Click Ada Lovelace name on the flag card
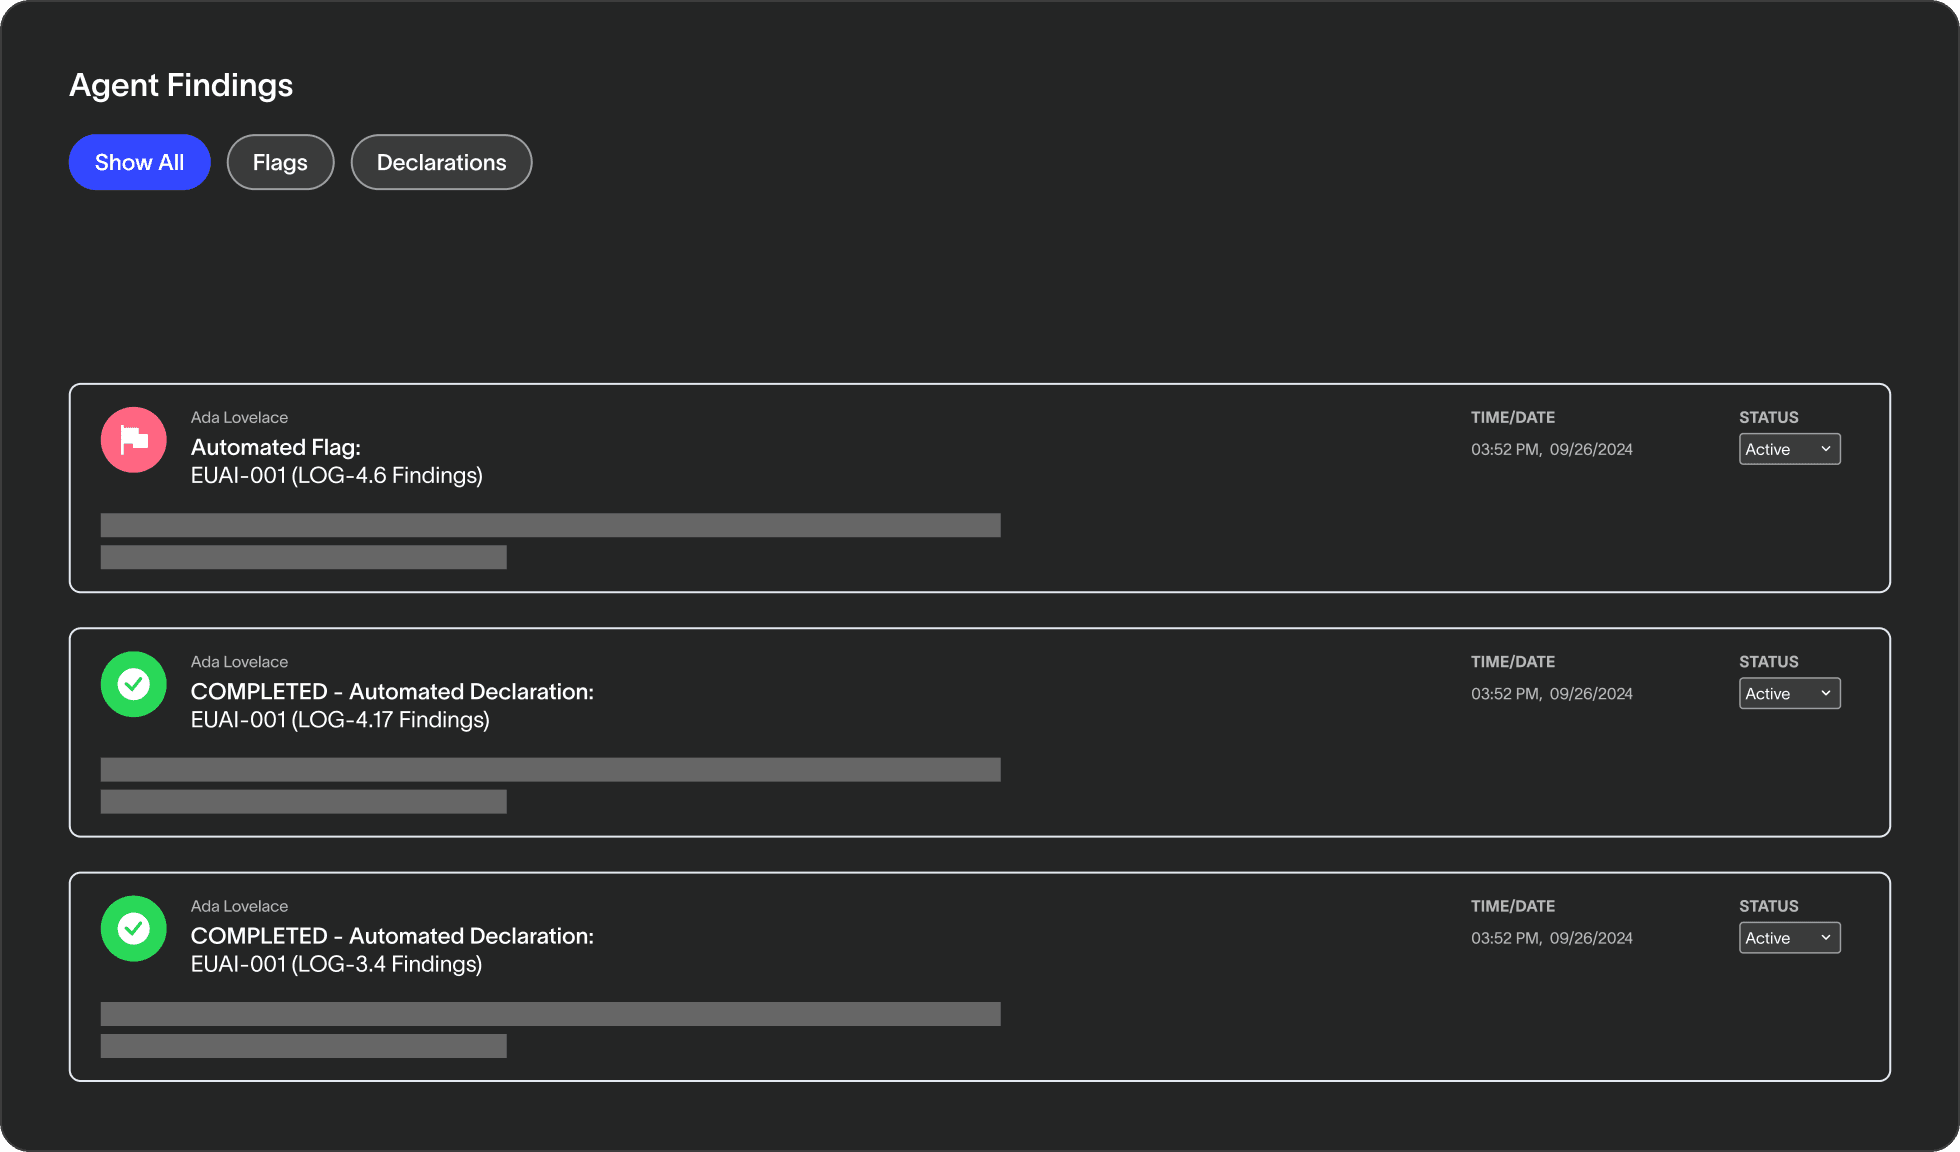Viewport: 1960px width, 1152px height. 239,417
